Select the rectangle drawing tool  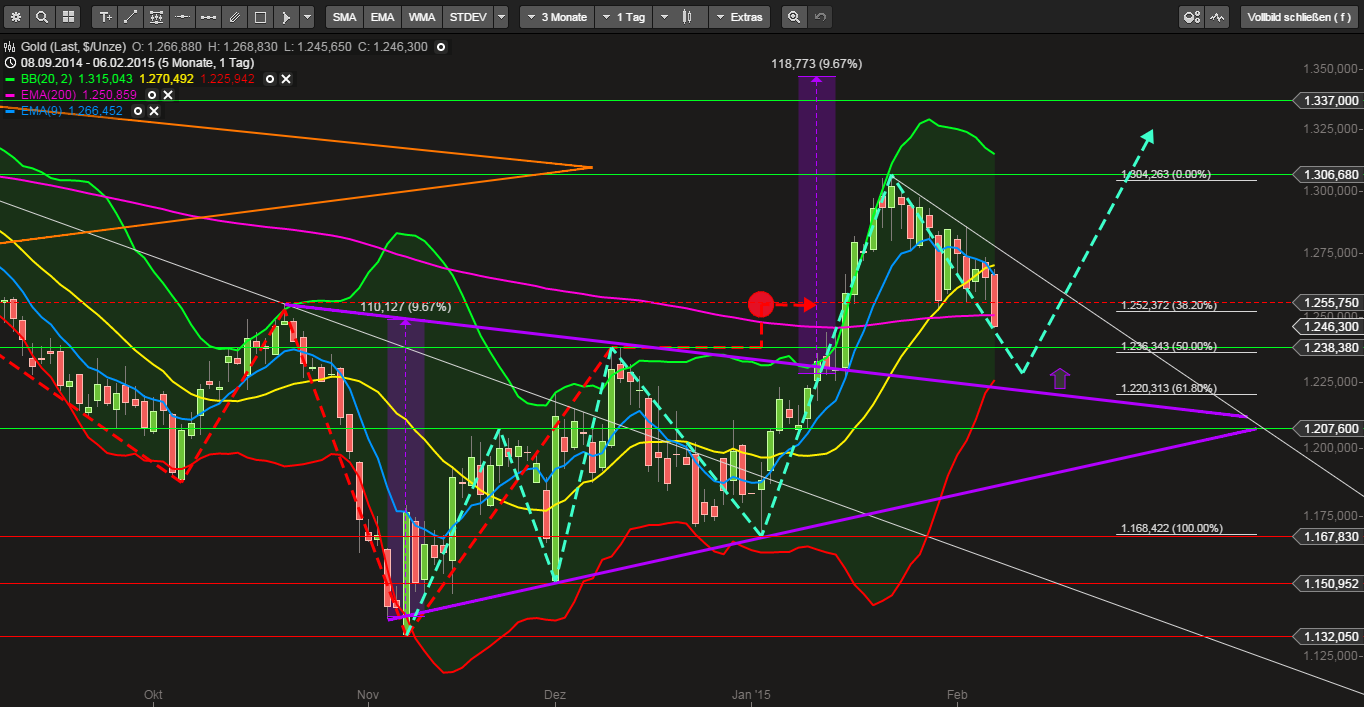point(260,17)
